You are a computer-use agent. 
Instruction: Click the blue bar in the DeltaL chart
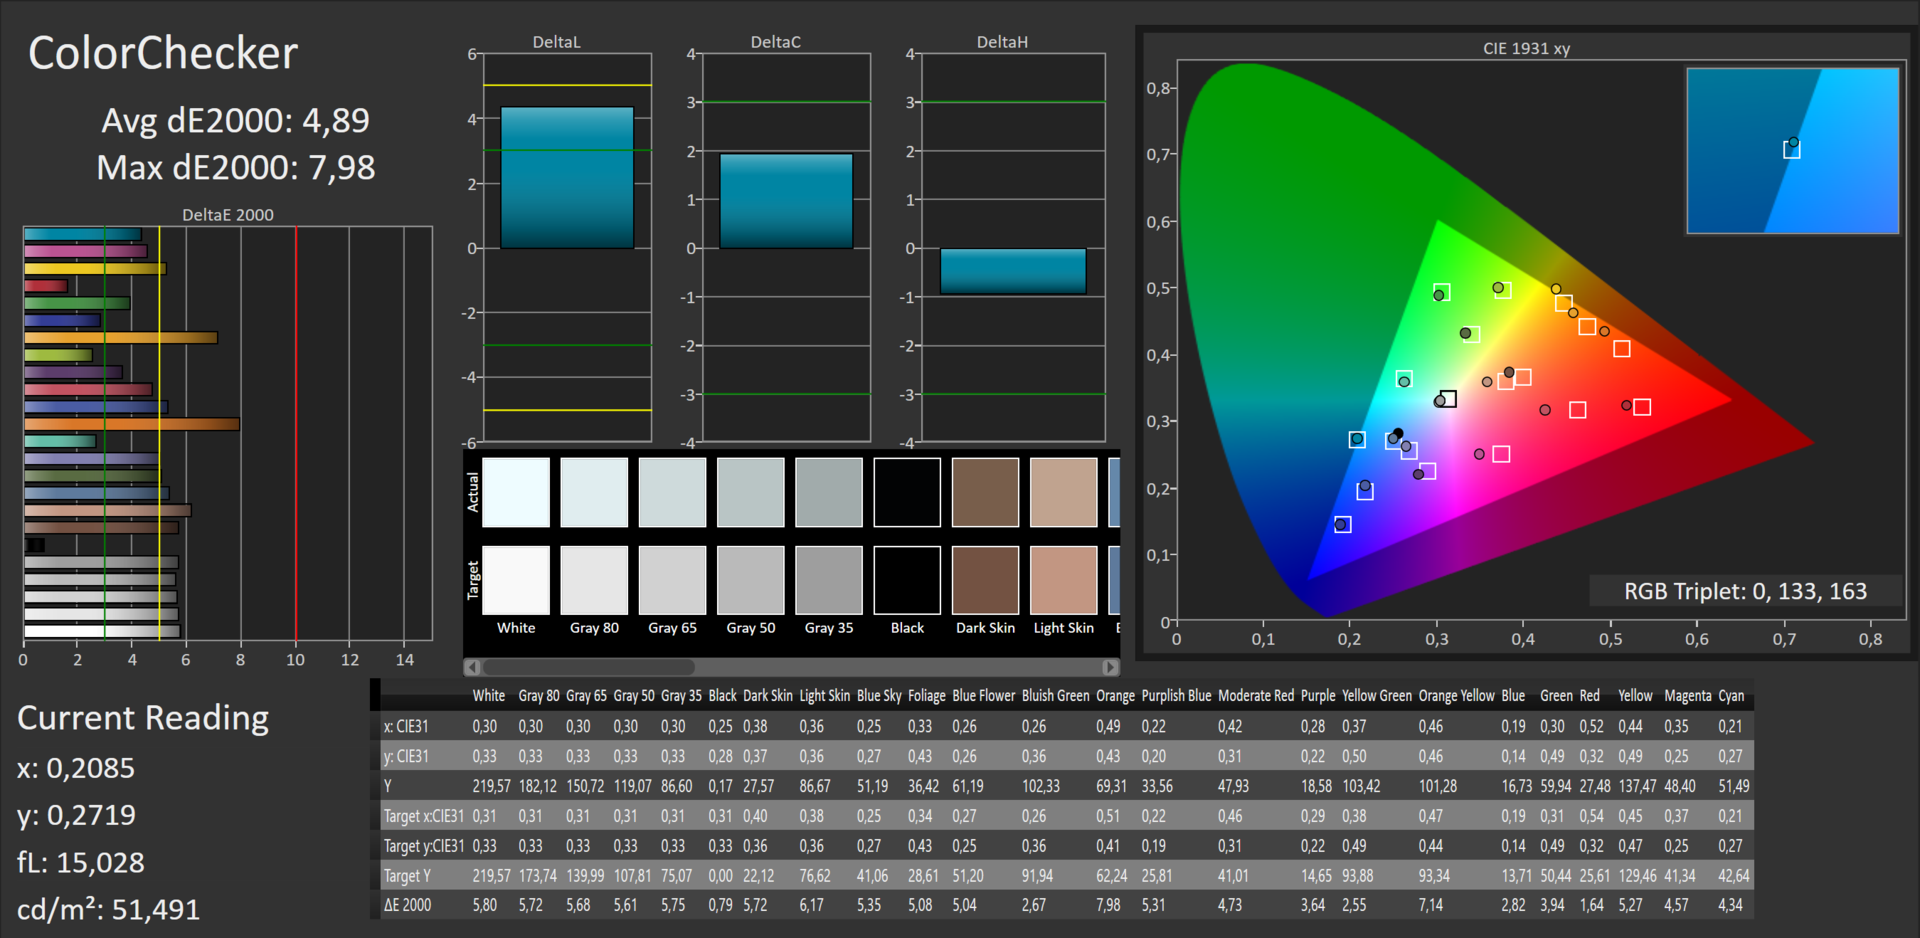coord(567,177)
